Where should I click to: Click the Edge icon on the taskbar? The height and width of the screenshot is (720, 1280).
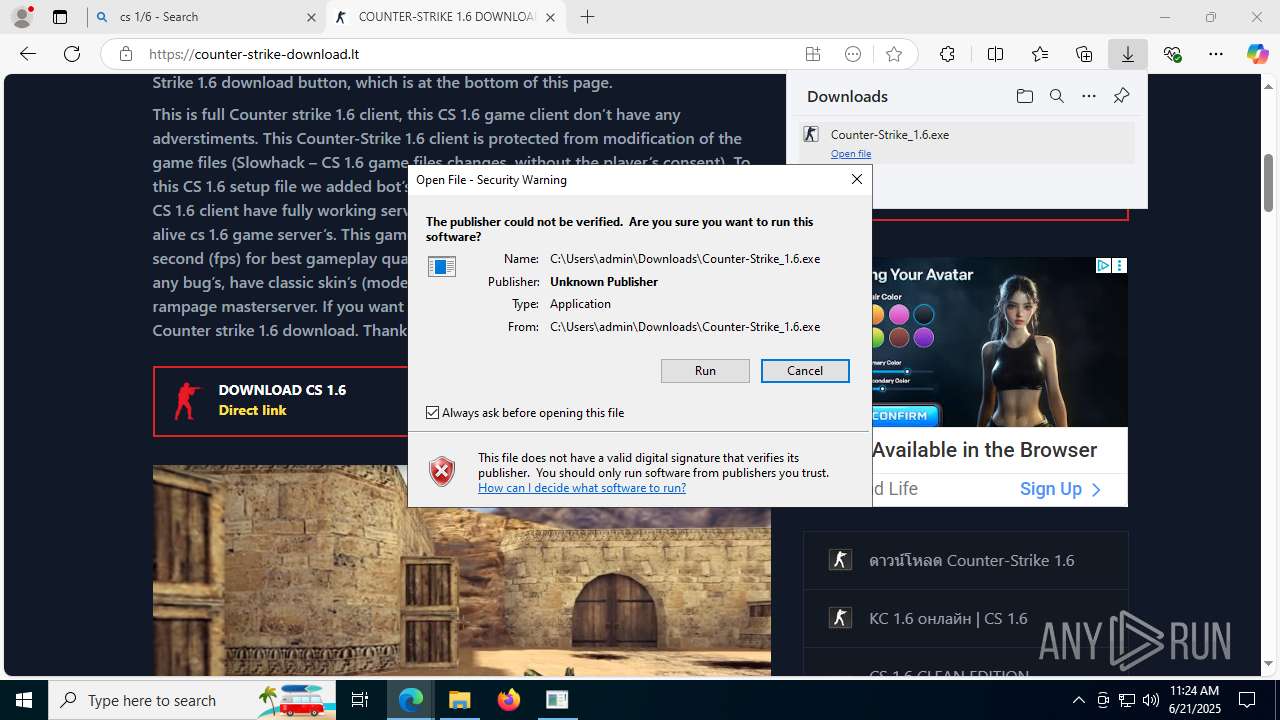click(x=411, y=700)
